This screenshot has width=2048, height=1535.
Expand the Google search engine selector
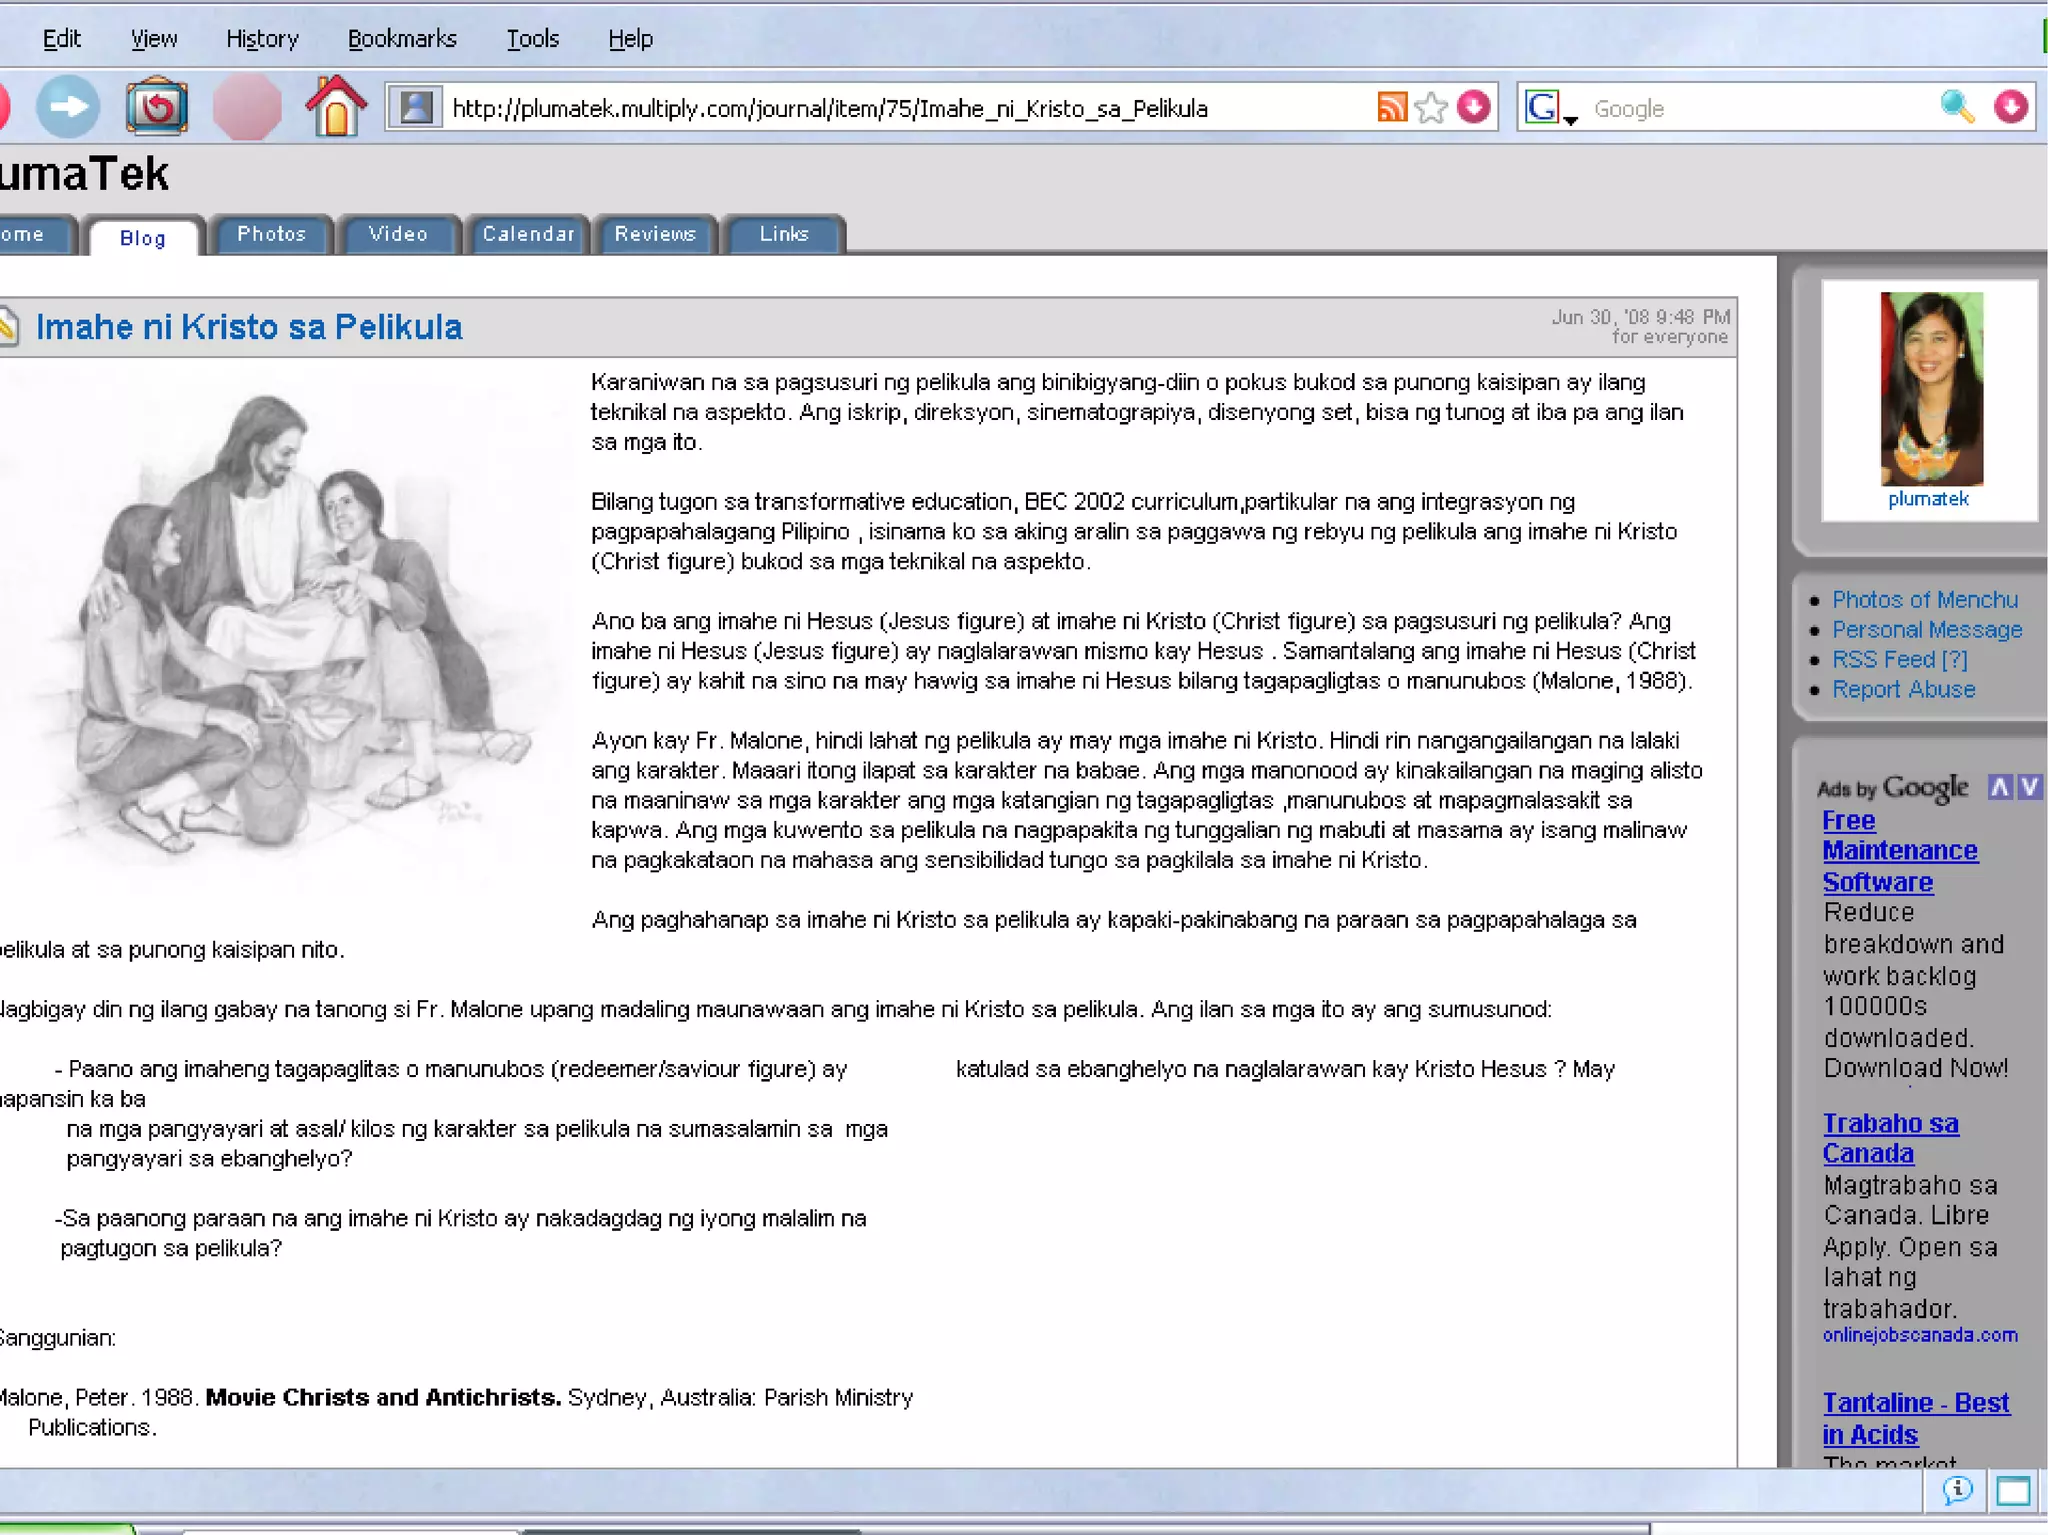tap(1549, 108)
